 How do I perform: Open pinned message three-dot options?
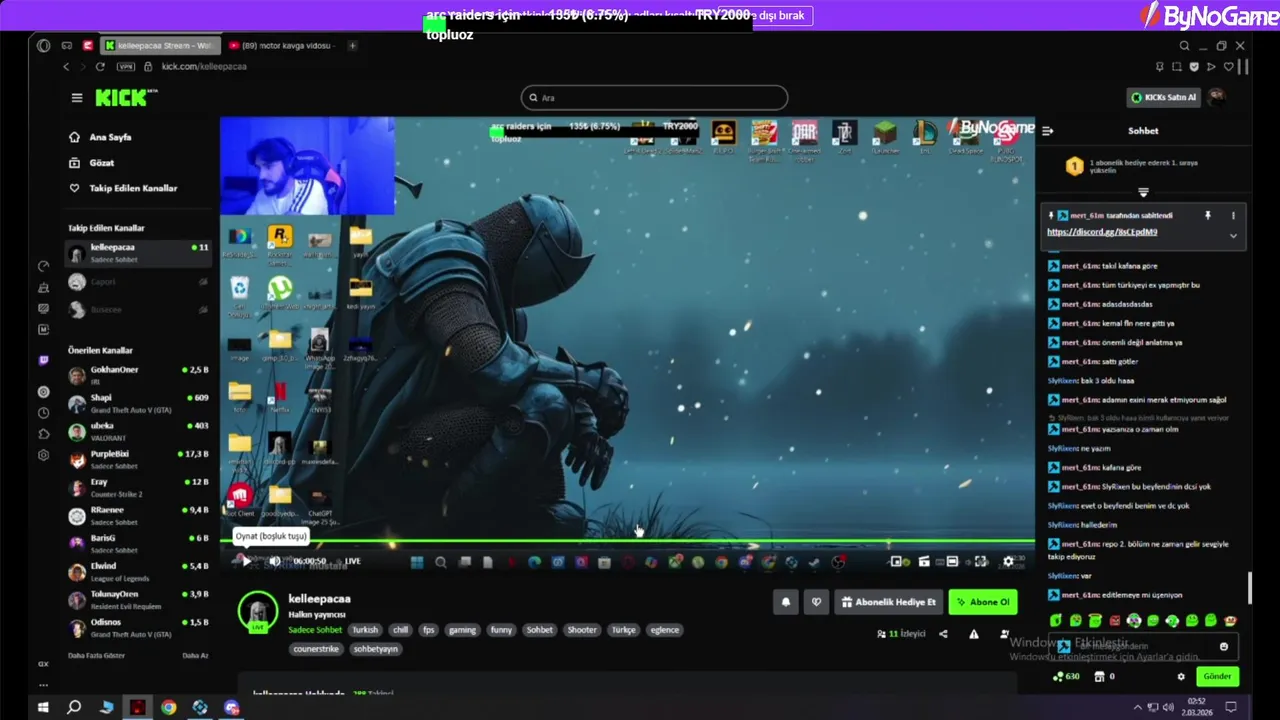1233,216
